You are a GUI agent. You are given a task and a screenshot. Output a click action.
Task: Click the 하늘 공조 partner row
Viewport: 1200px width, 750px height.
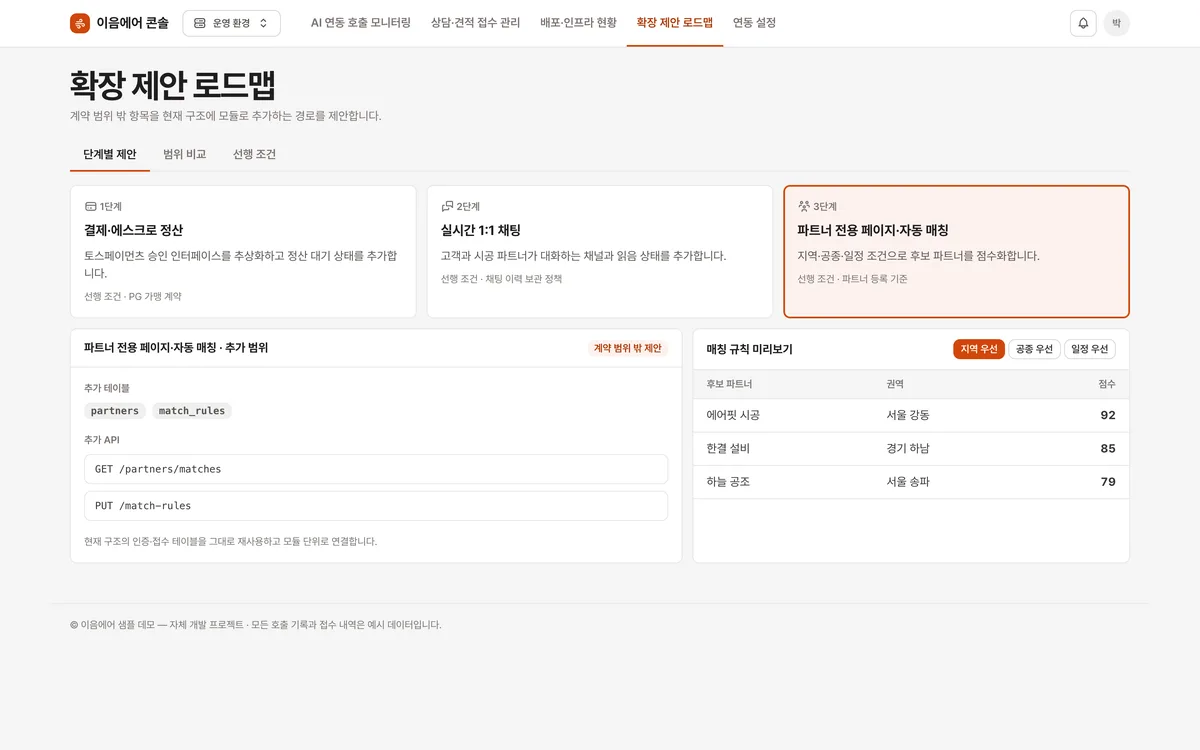click(x=911, y=482)
